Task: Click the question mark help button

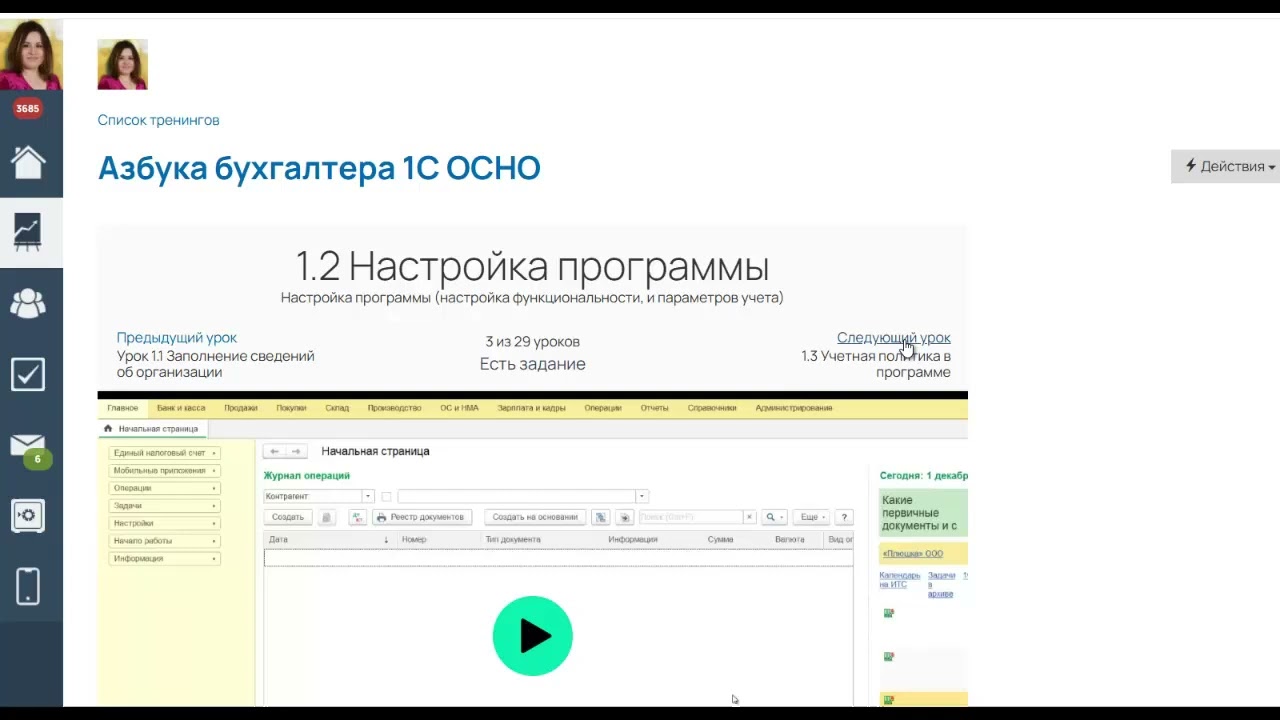Action: pos(845,517)
